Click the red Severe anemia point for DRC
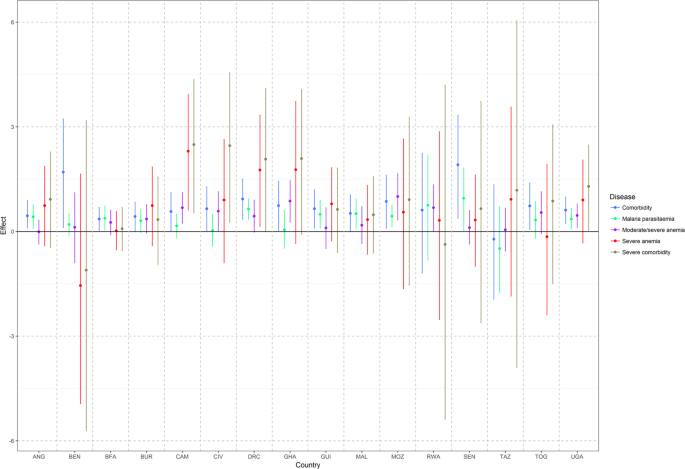The width and height of the screenshot is (685, 469). coord(260,170)
